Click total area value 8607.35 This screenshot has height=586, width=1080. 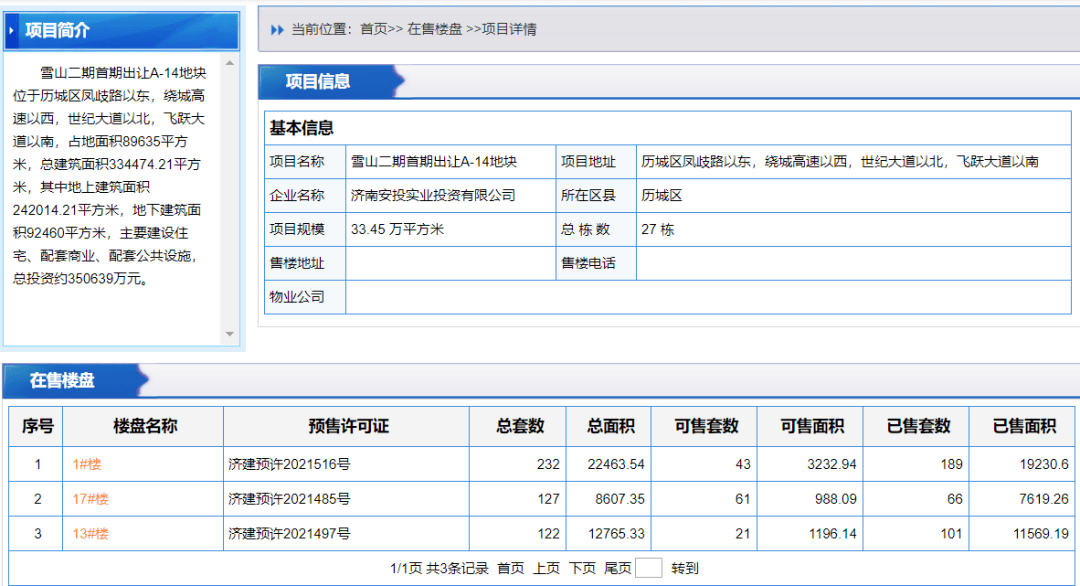pos(620,499)
